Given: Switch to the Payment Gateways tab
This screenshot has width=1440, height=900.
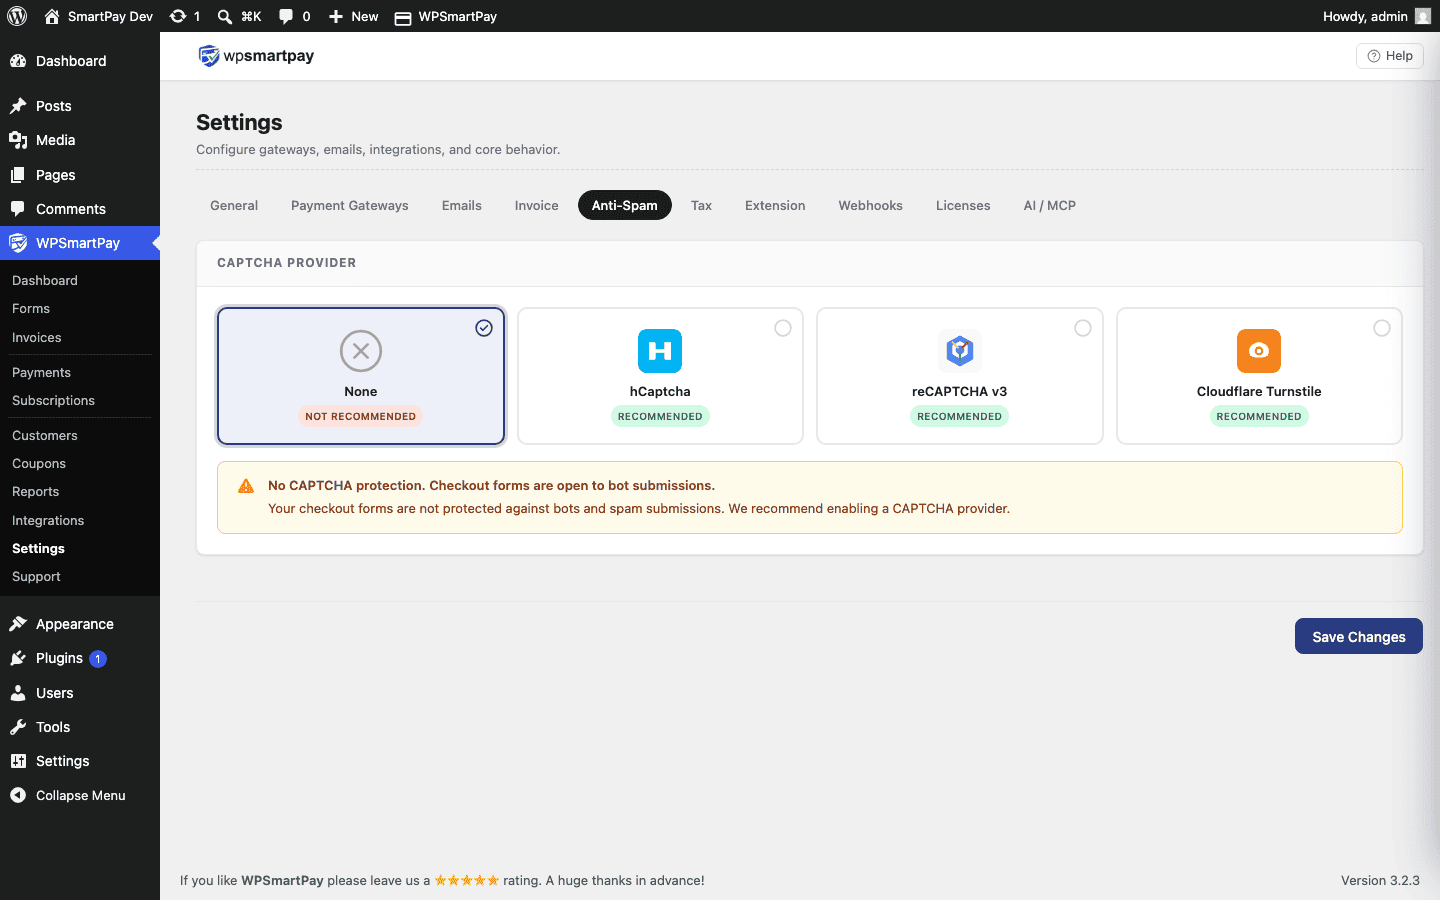Looking at the screenshot, I should click(x=350, y=205).
